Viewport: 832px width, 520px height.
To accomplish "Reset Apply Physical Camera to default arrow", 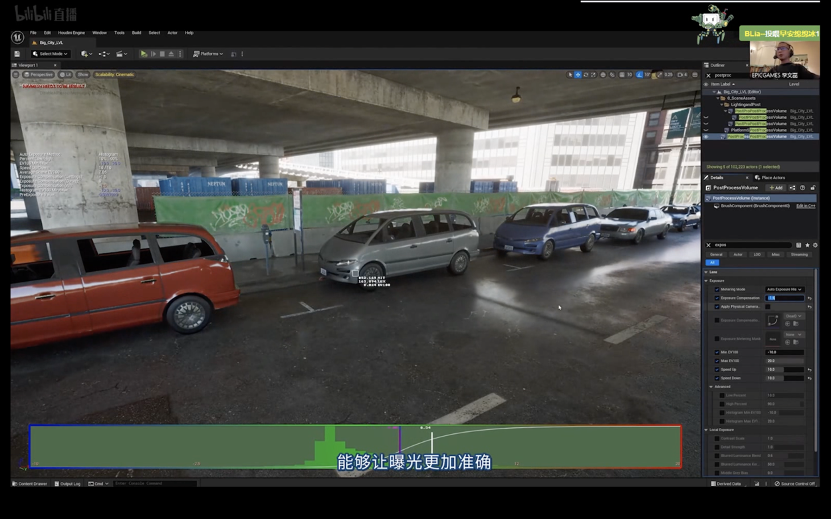I will (810, 307).
